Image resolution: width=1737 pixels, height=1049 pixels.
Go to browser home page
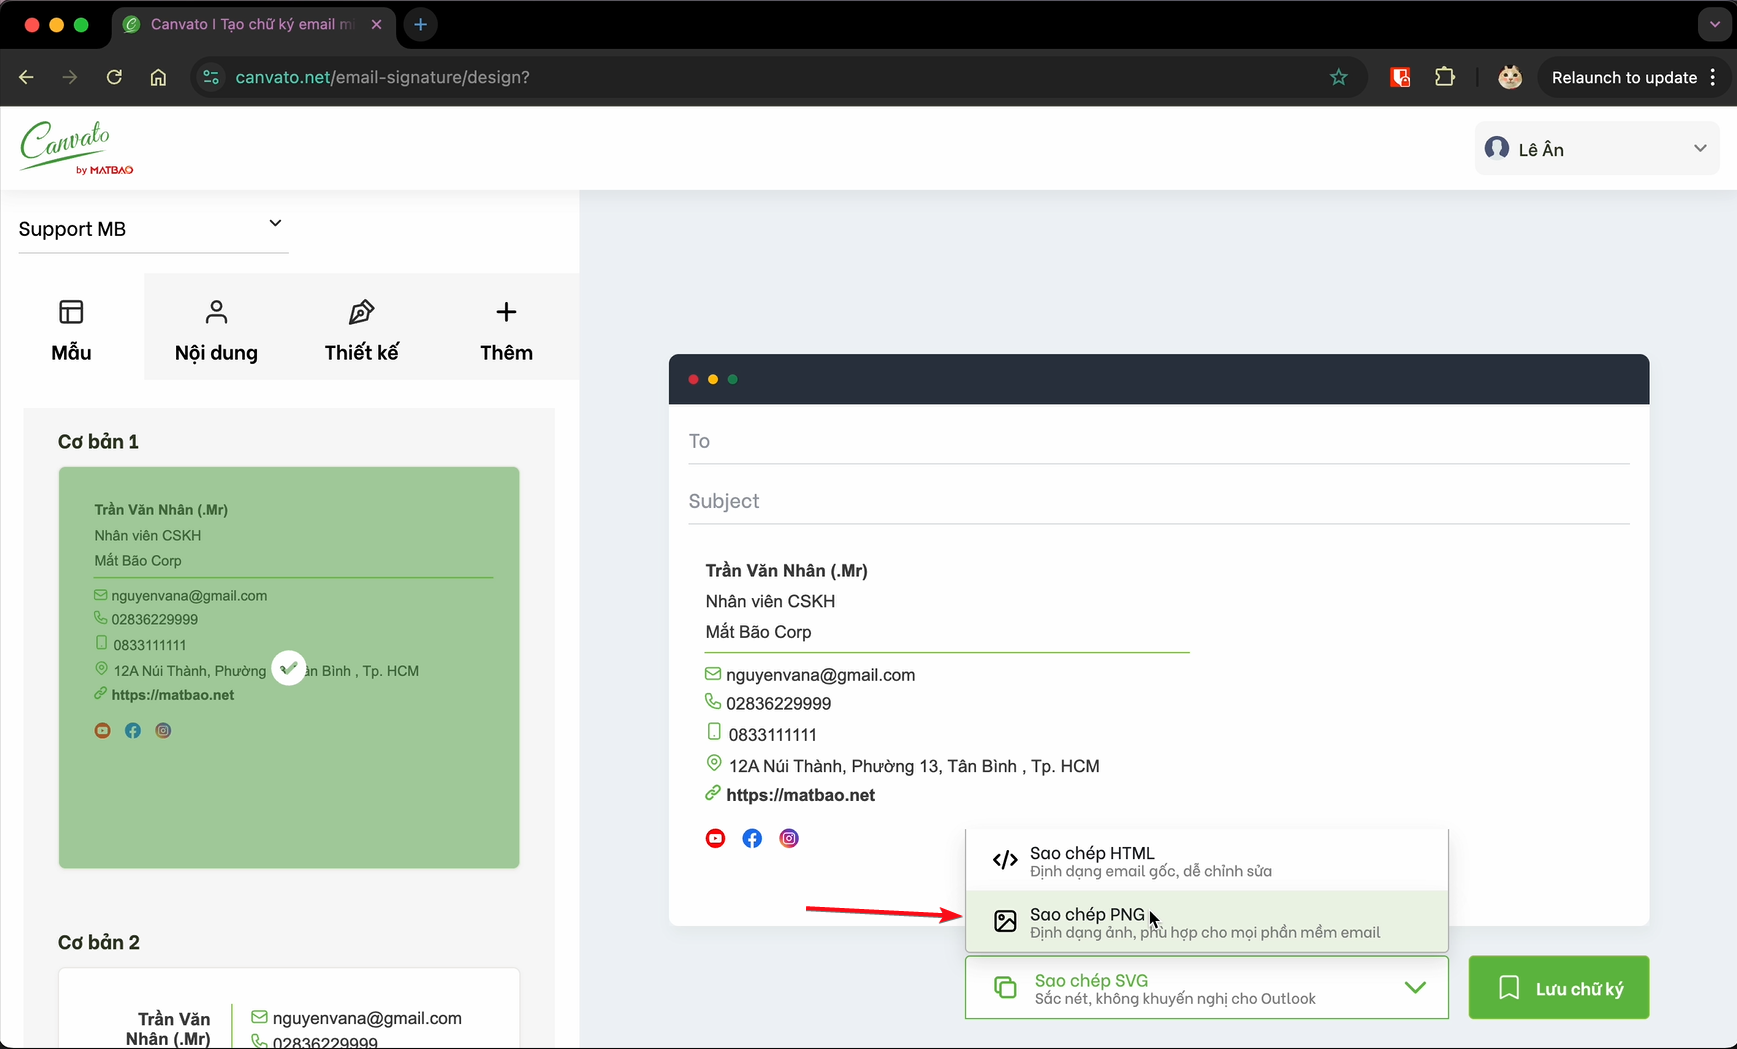158,77
